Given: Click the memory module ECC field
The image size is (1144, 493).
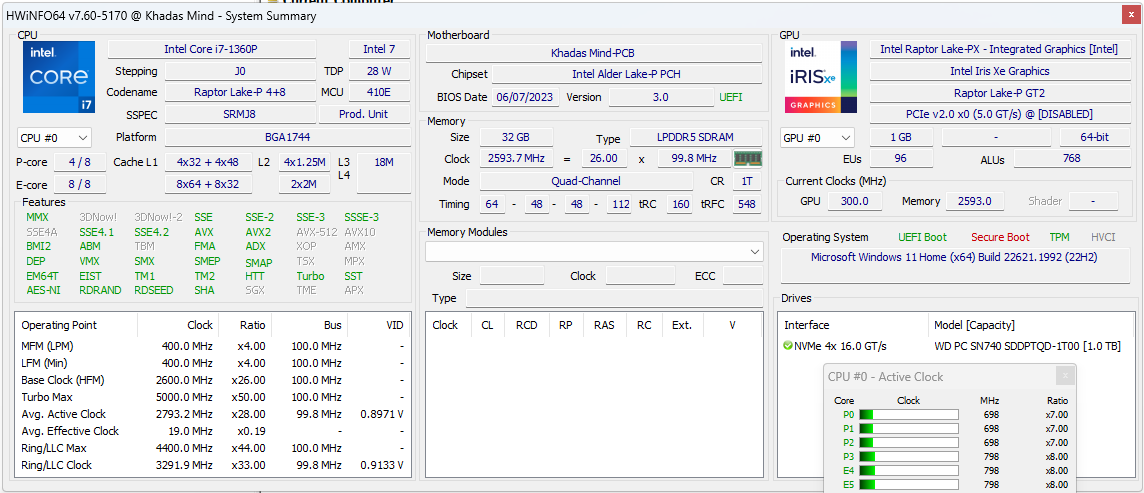Looking at the screenshot, I should (742, 276).
